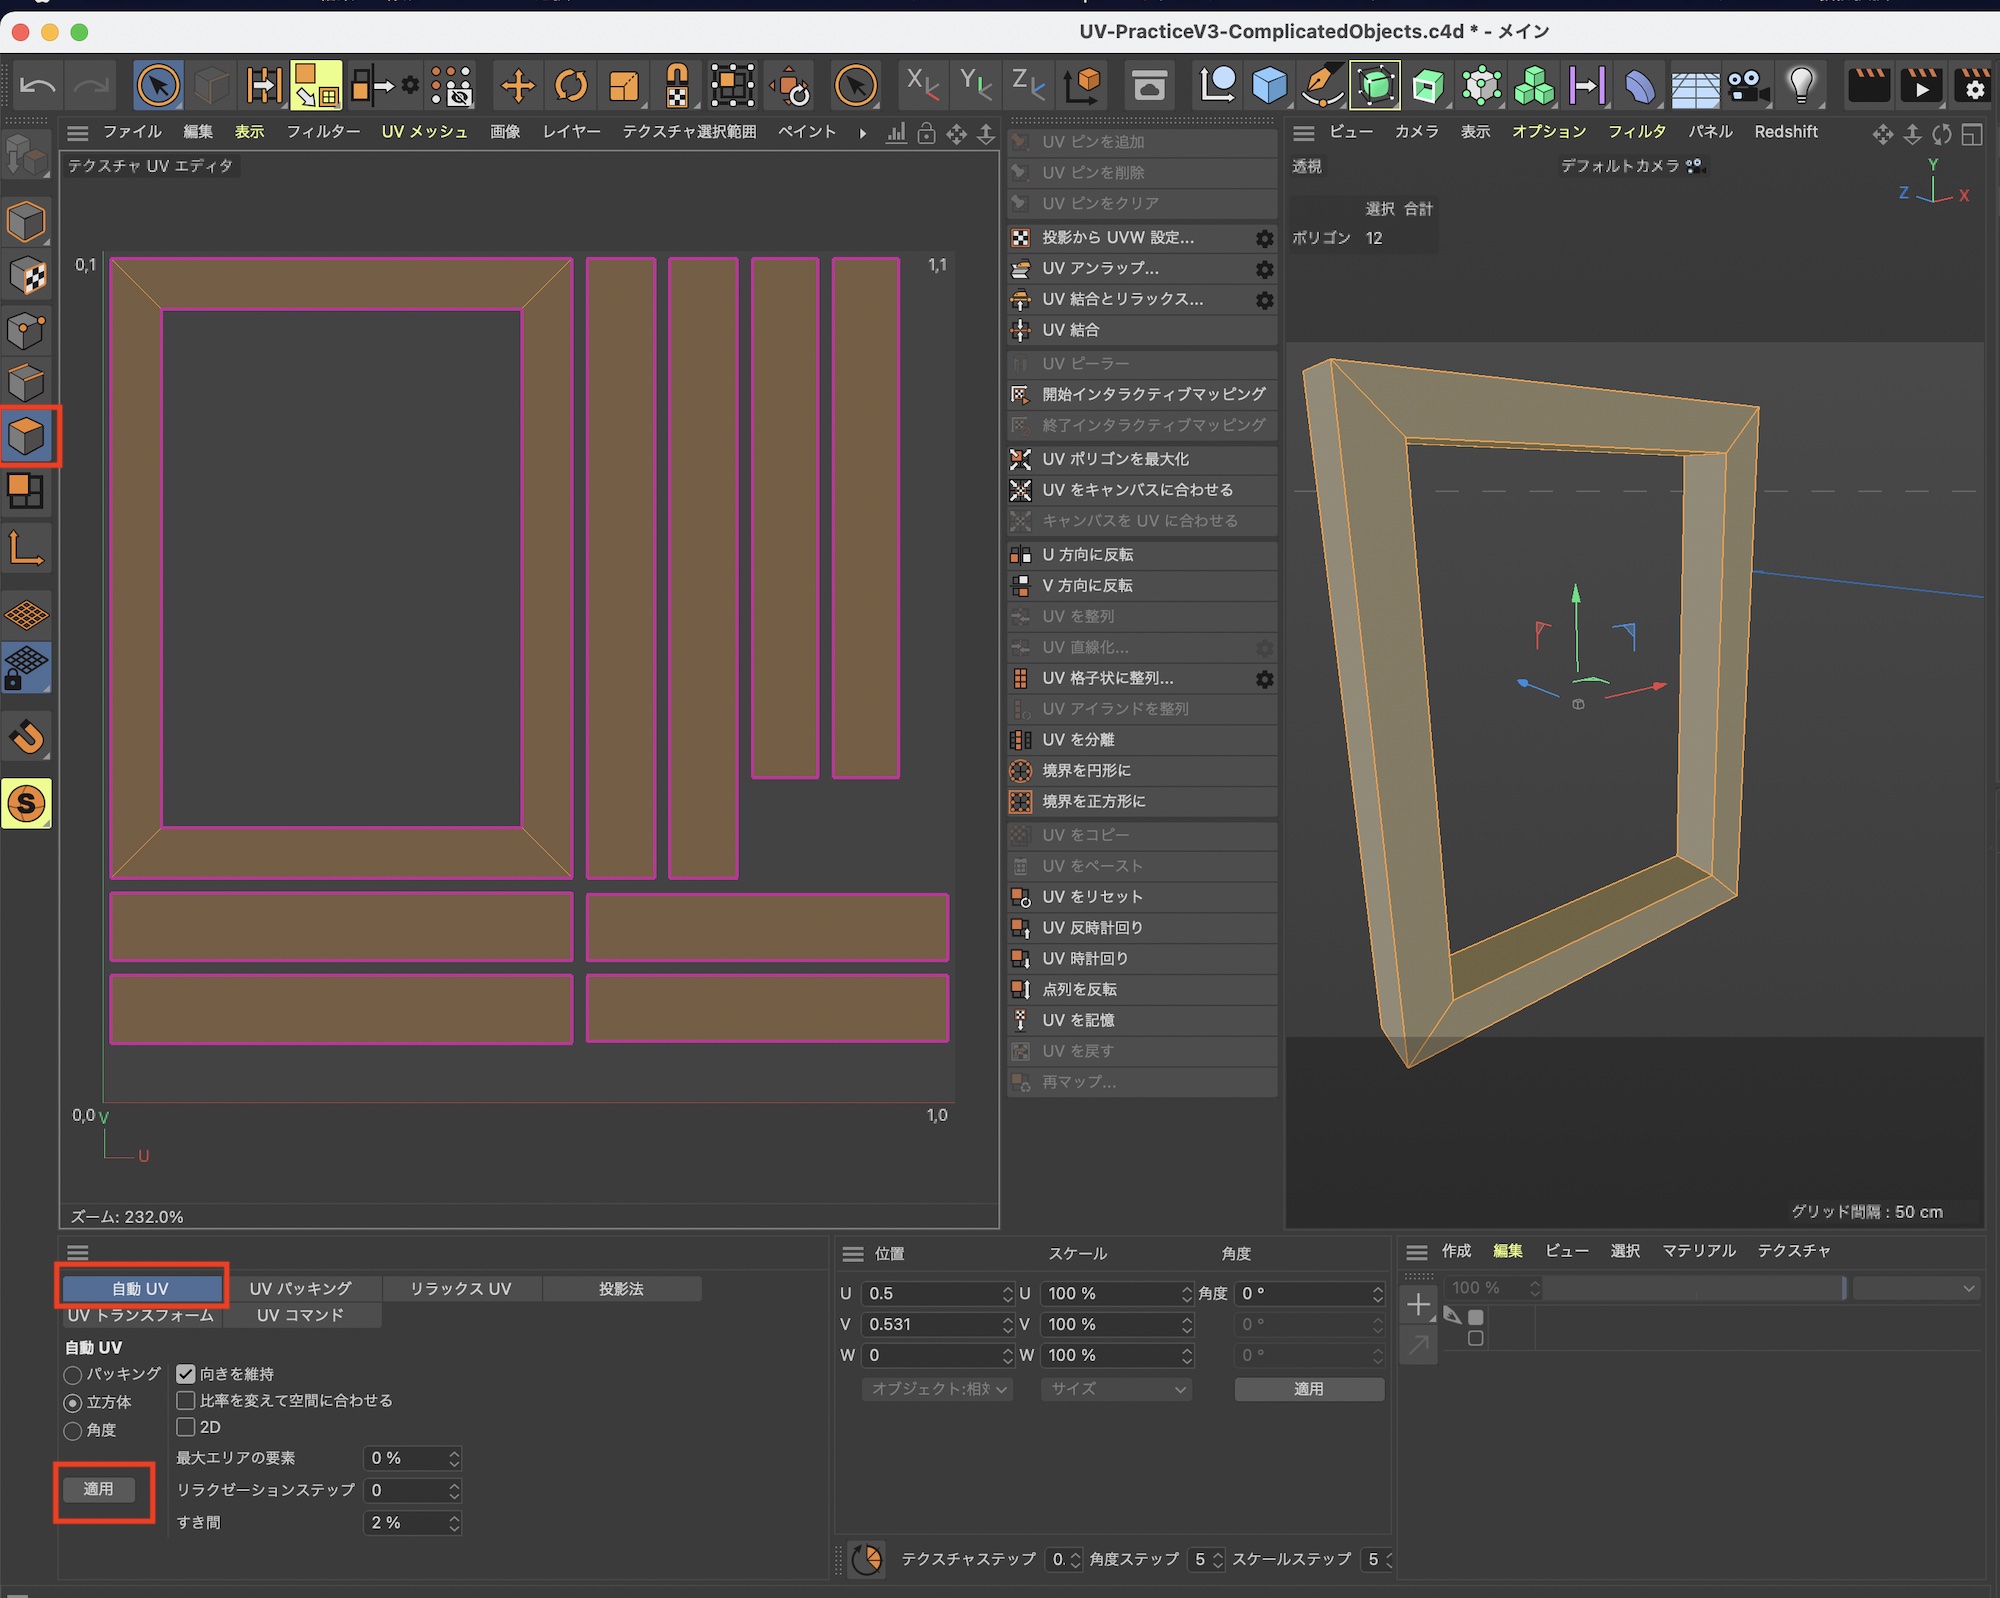Click the Undo arrow icon

(38, 86)
